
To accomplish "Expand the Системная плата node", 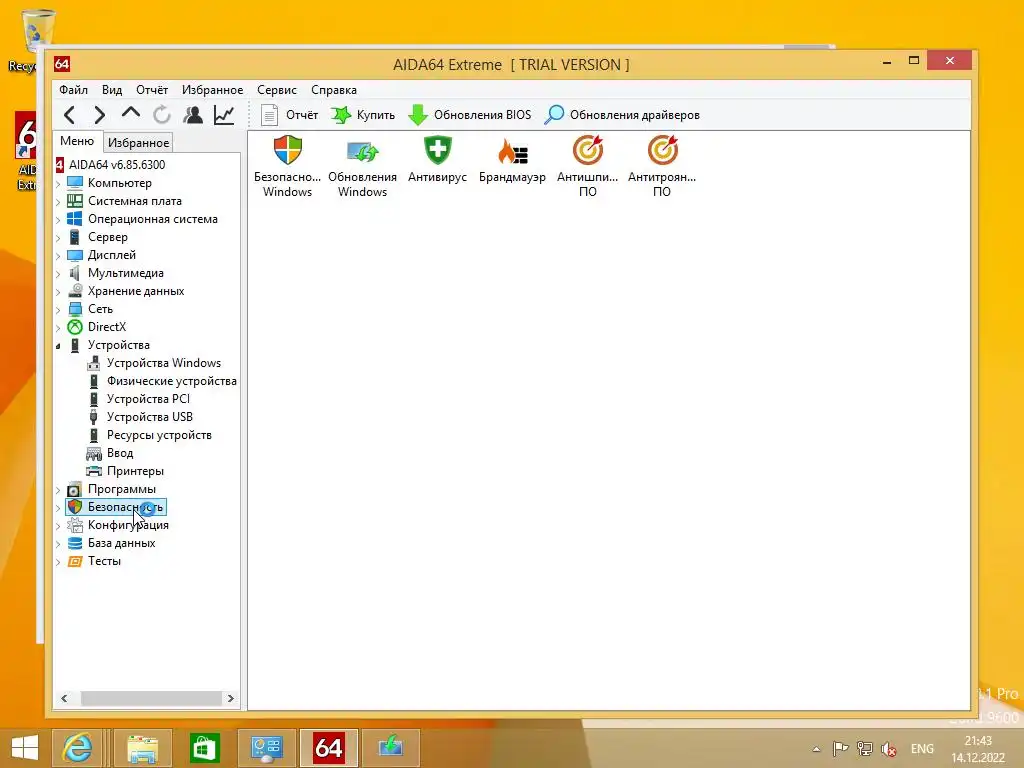I will 58,202.
